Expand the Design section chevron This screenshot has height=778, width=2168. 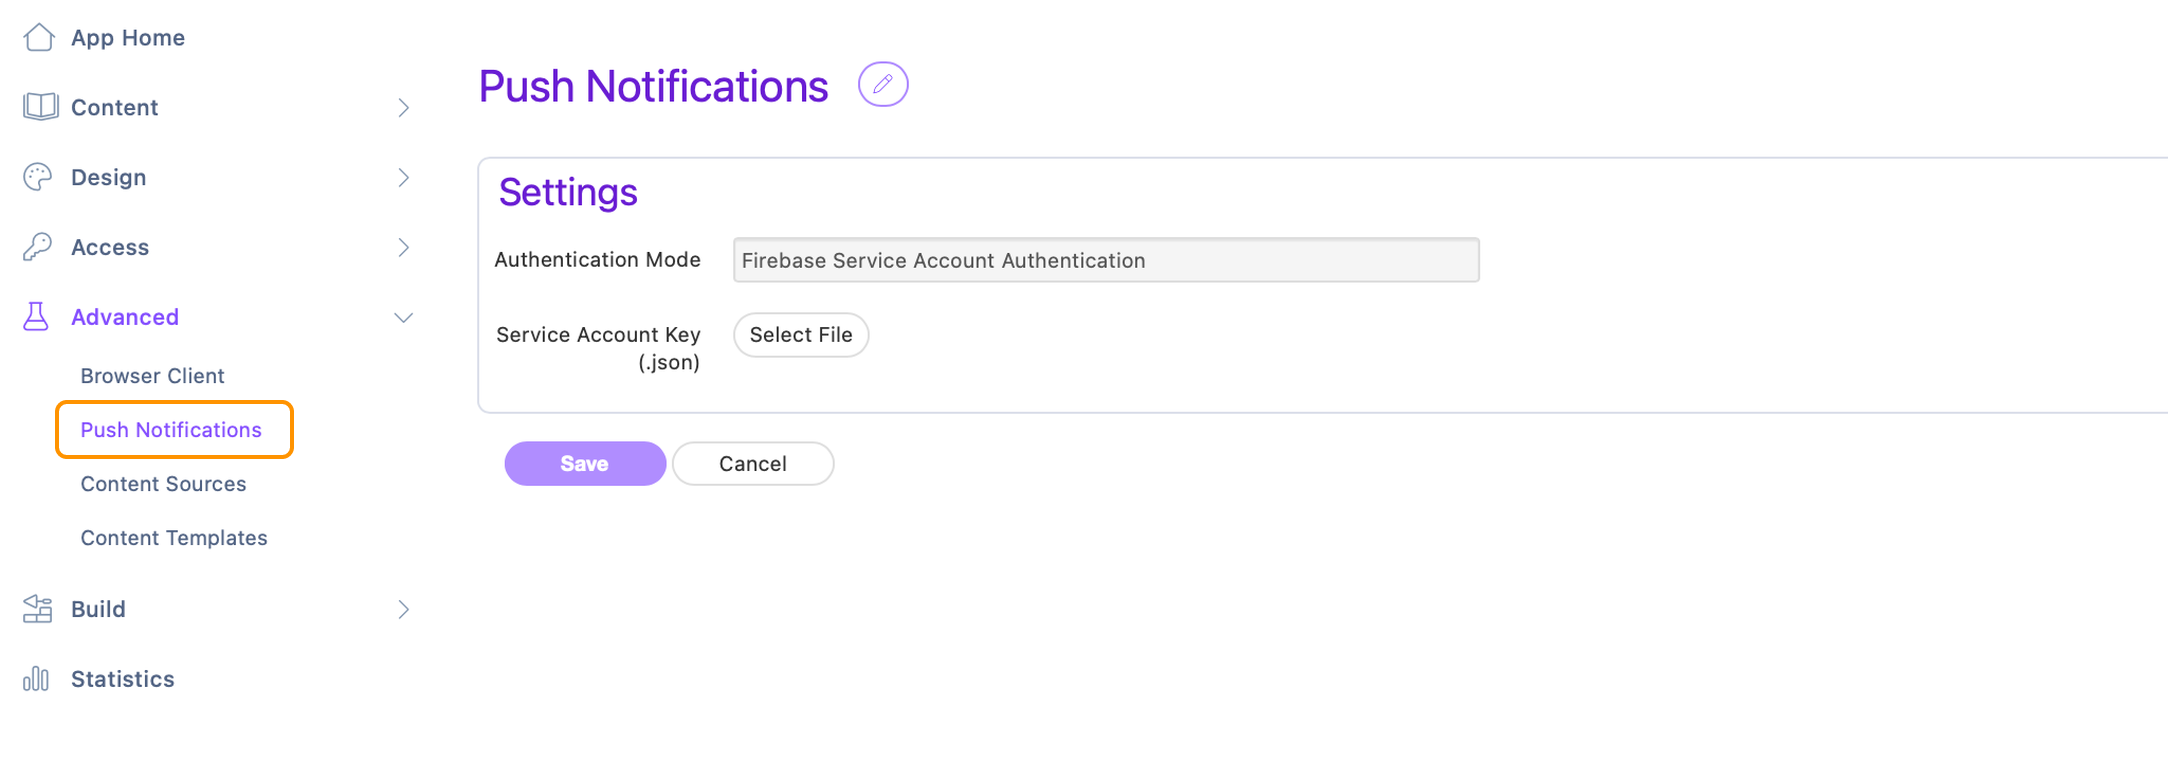click(x=404, y=178)
